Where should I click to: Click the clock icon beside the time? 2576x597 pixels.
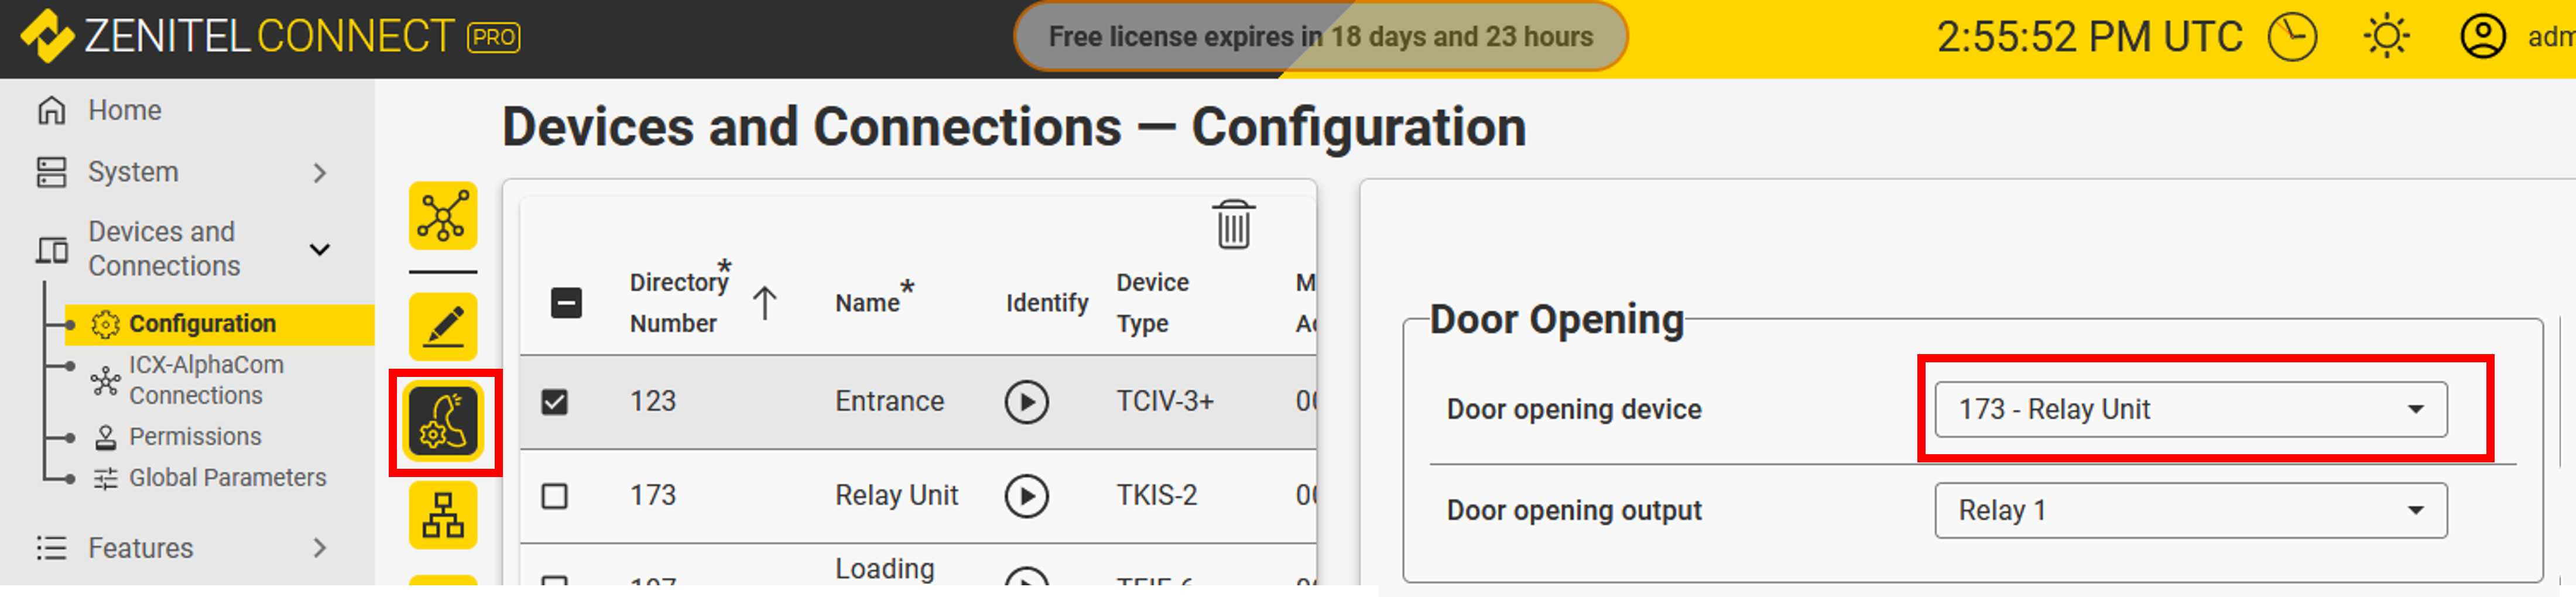2292,38
